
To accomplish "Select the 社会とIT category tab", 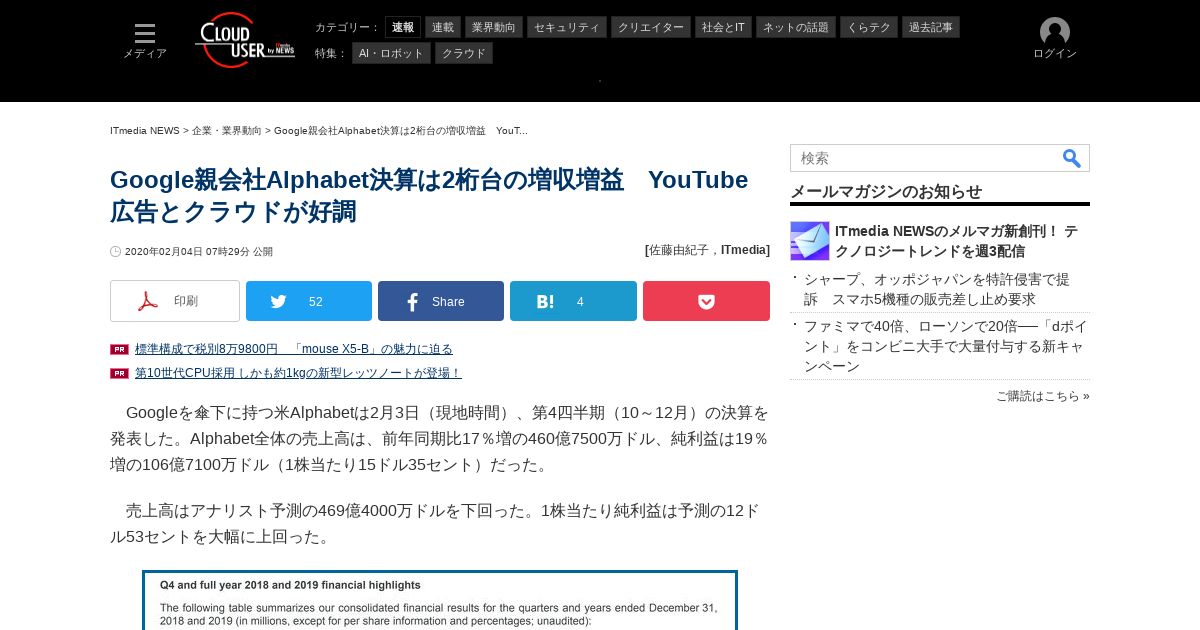I will click(723, 27).
